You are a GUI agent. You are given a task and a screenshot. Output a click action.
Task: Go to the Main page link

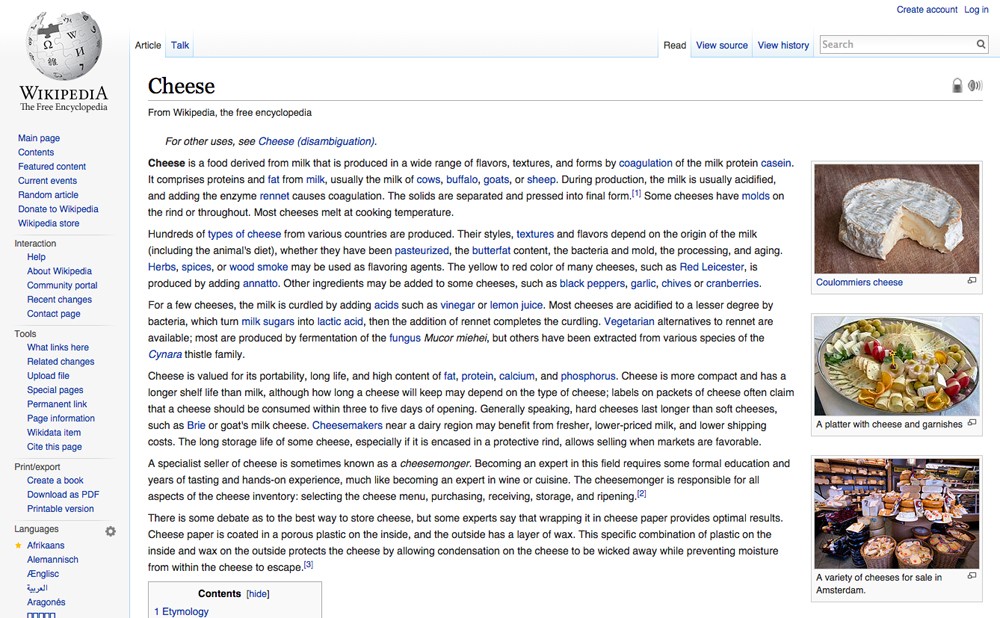[39, 138]
